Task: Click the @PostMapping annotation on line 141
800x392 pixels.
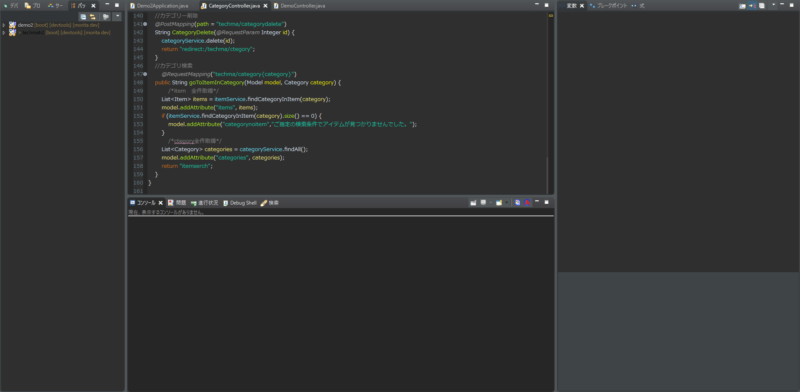Action: [174, 24]
